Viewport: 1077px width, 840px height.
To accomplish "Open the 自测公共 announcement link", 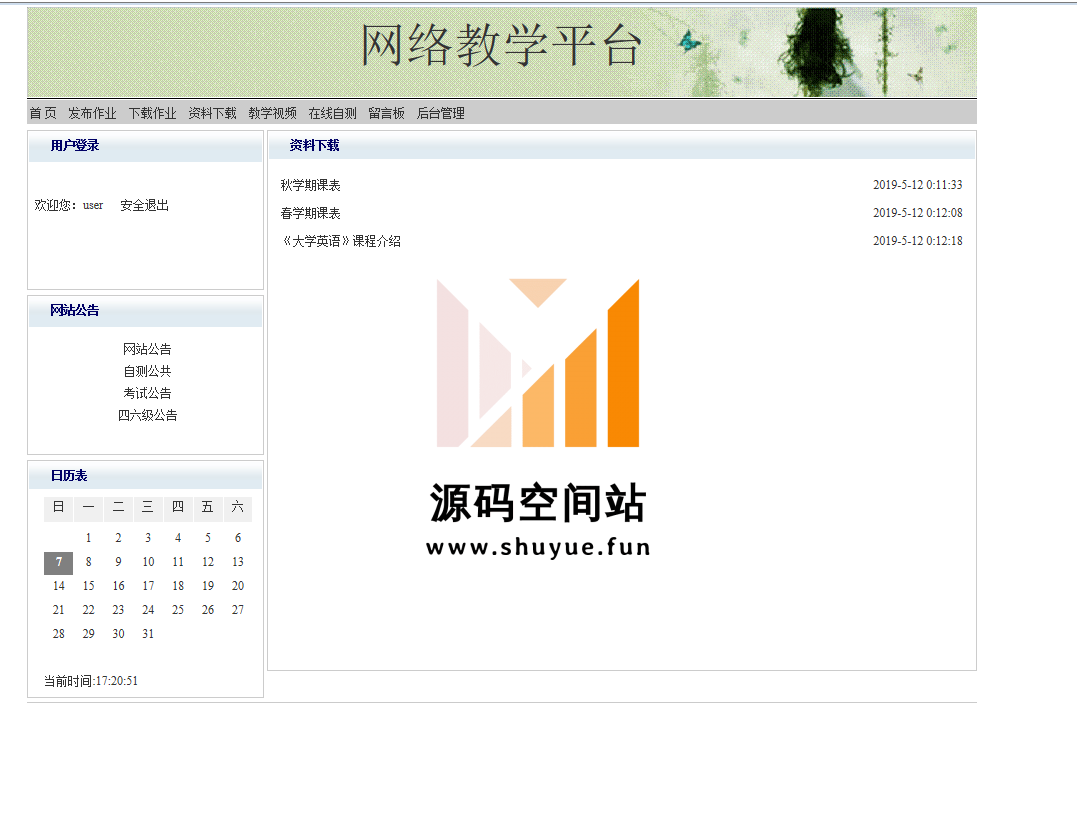I will [x=147, y=372].
